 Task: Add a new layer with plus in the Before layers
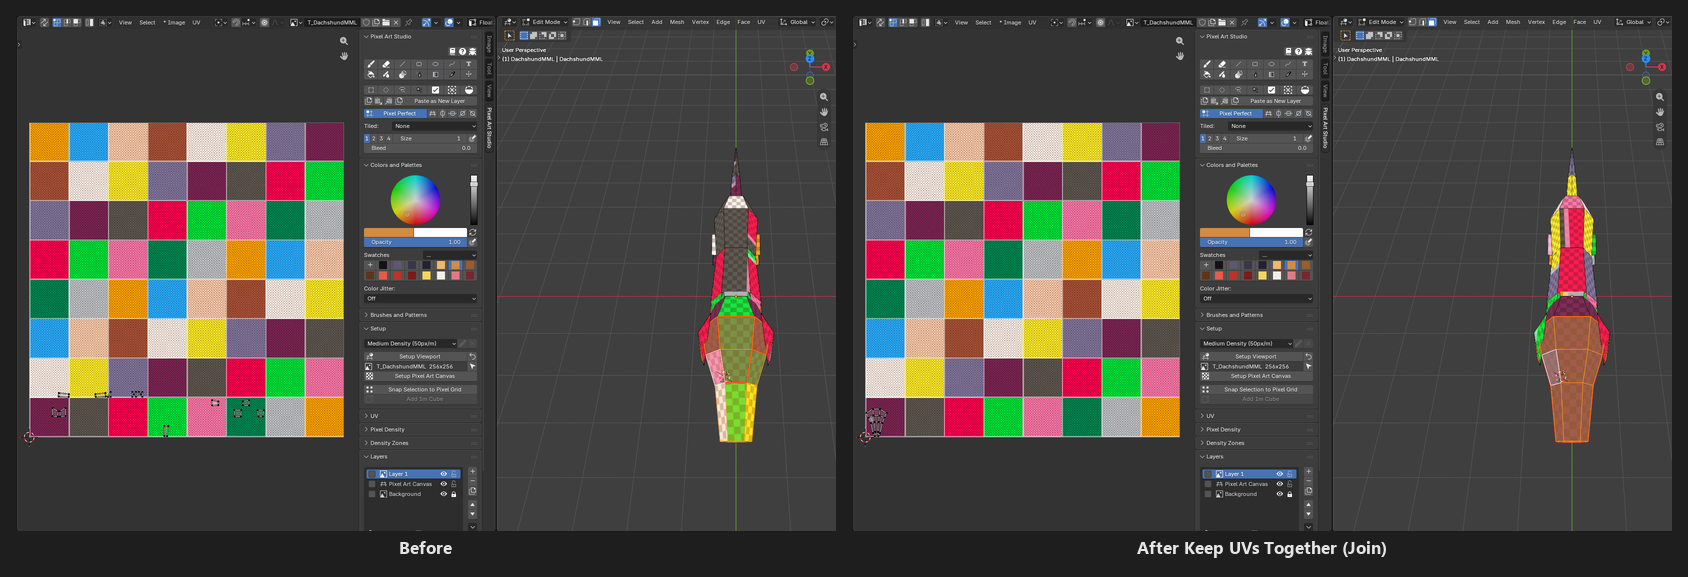pyautogui.click(x=473, y=471)
